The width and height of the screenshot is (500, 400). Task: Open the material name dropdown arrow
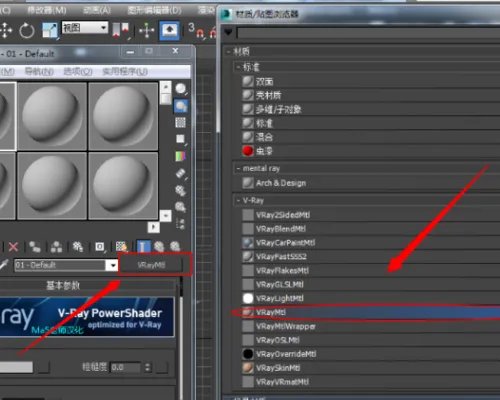tap(112, 265)
